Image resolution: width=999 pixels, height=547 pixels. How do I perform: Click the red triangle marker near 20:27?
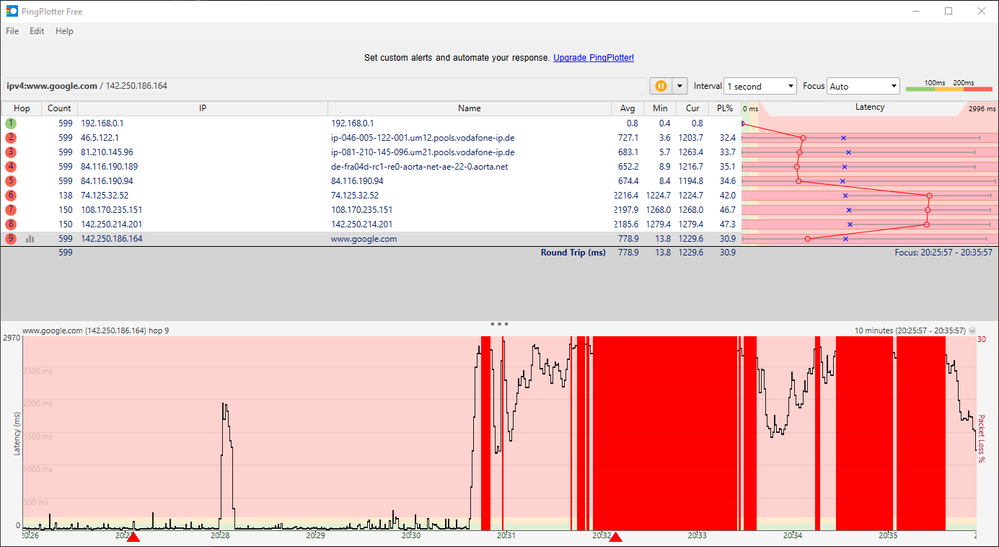(x=133, y=538)
